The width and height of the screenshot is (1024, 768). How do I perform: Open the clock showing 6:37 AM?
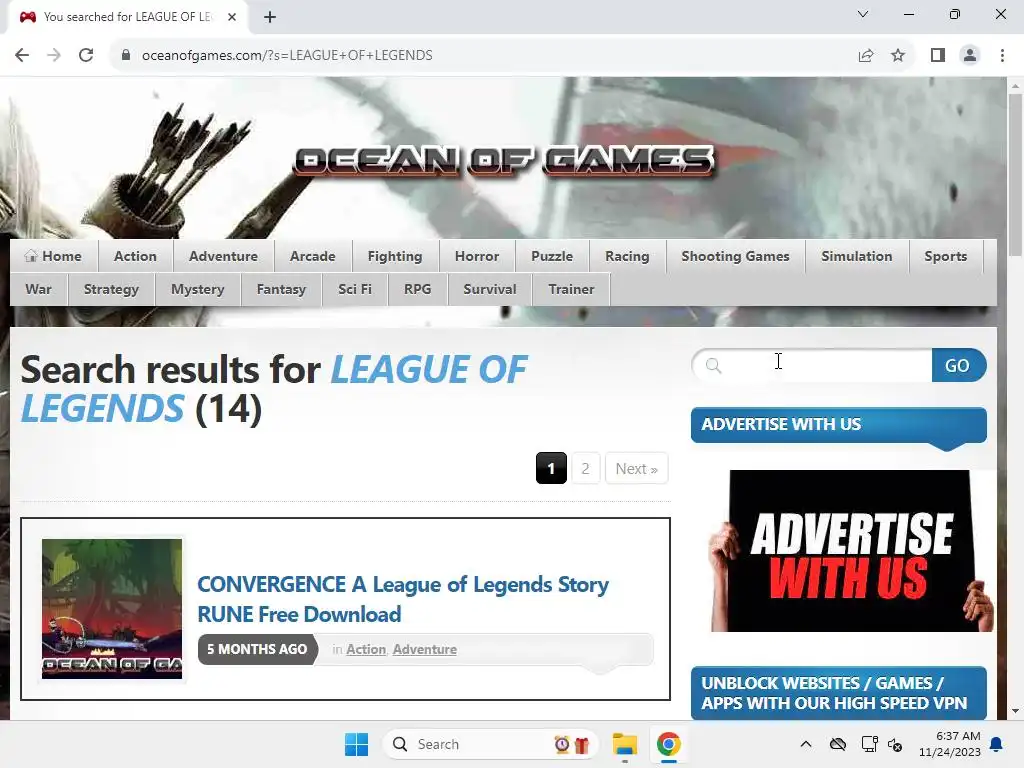point(950,744)
